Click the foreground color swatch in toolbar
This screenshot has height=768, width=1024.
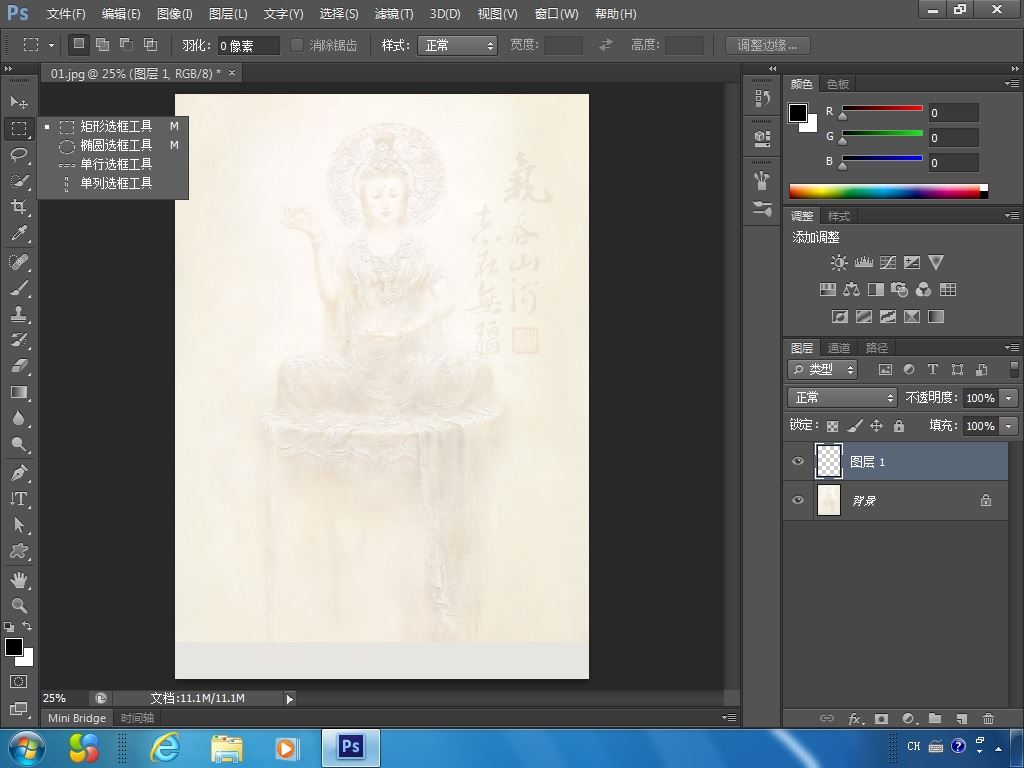[x=14, y=647]
